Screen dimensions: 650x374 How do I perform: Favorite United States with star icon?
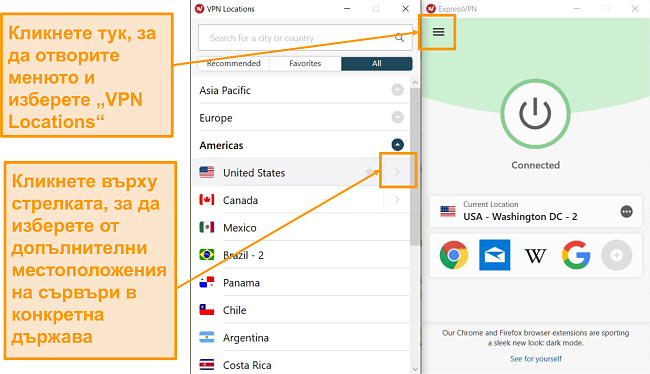(369, 172)
